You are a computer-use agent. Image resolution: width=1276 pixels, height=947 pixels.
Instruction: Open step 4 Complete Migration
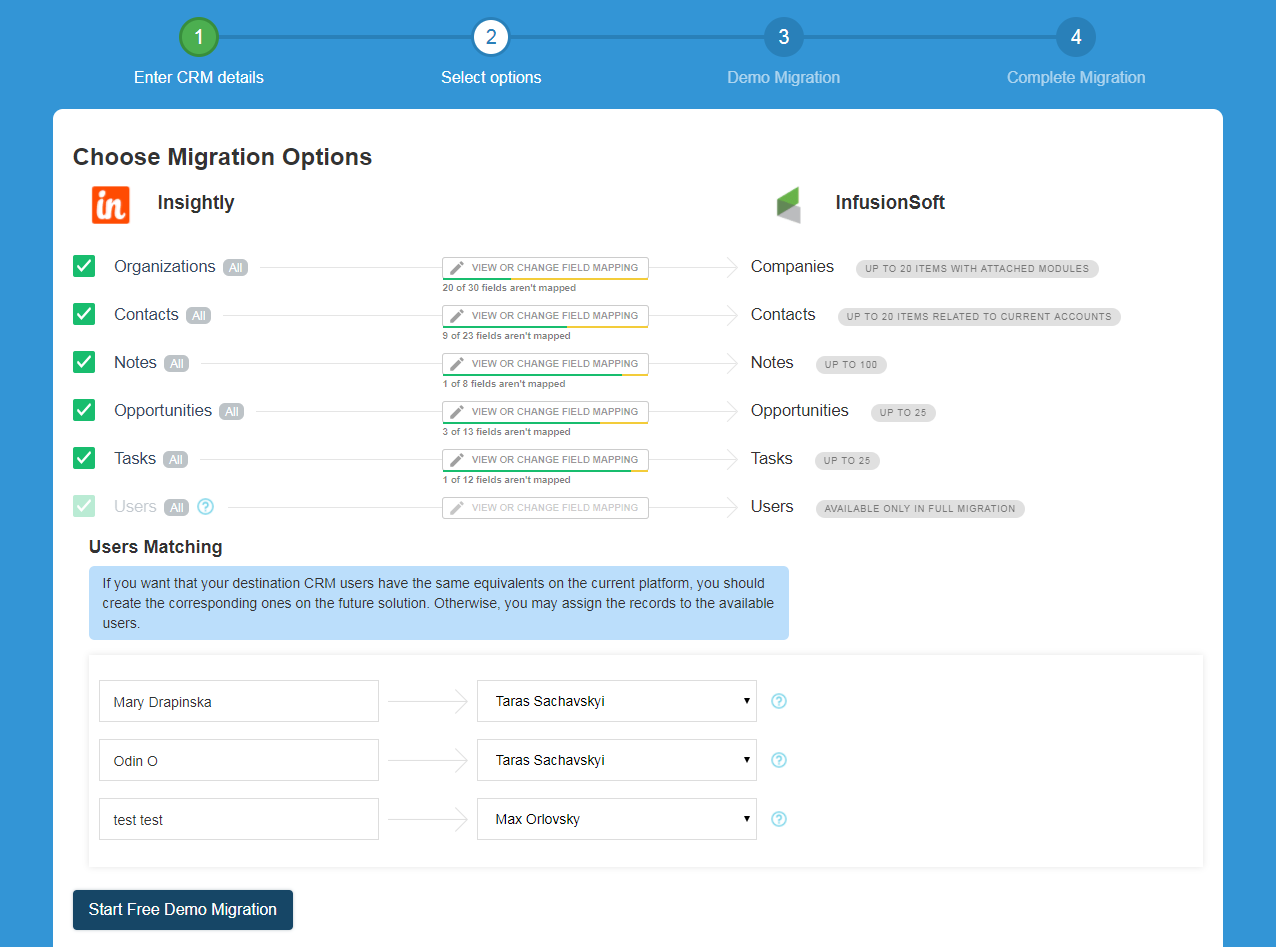pos(1076,38)
